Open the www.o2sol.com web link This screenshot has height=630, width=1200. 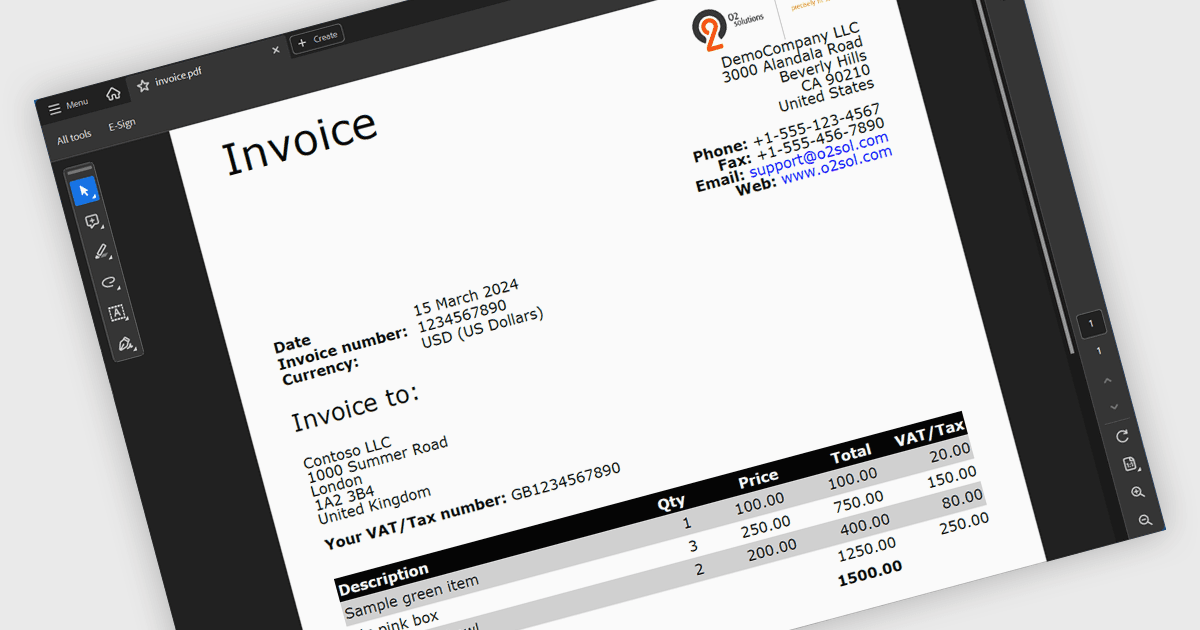[836, 167]
